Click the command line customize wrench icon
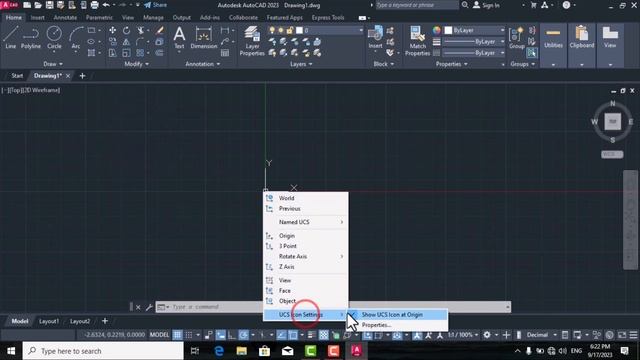This screenshot has height=360, width=640. (149, 307)
